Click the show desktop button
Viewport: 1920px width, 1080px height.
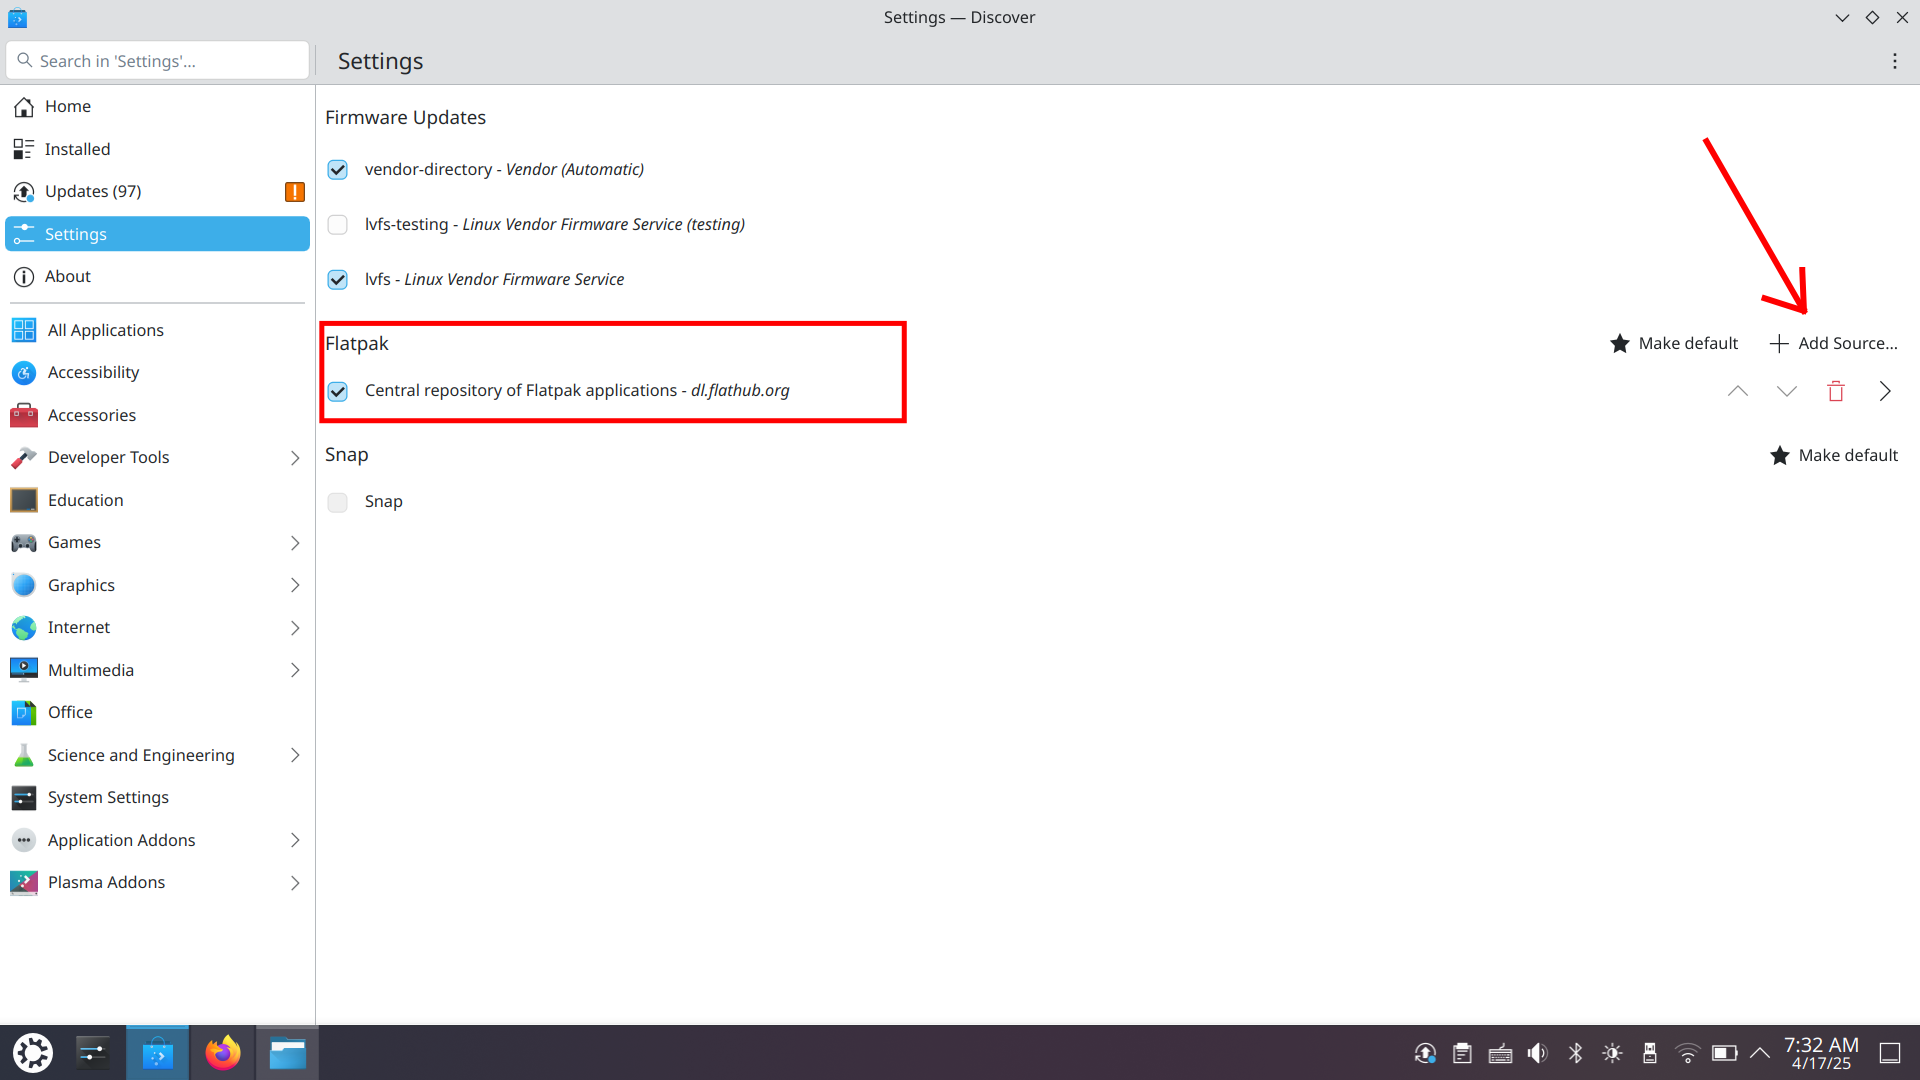point(1890,1053)
